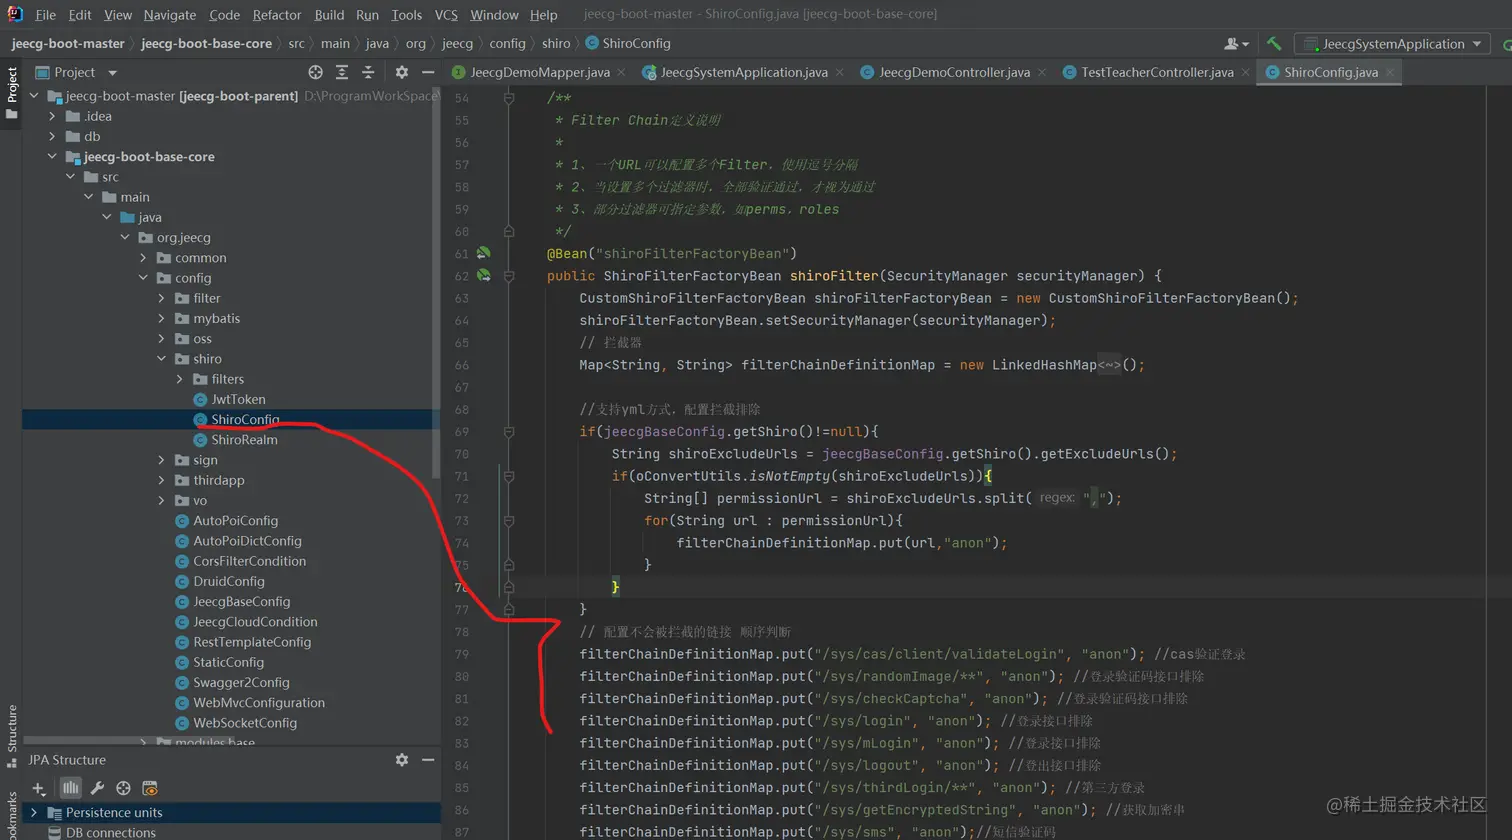Open the Structure tool window stripe button
1512x840 pixels.
tap(12, 736)
